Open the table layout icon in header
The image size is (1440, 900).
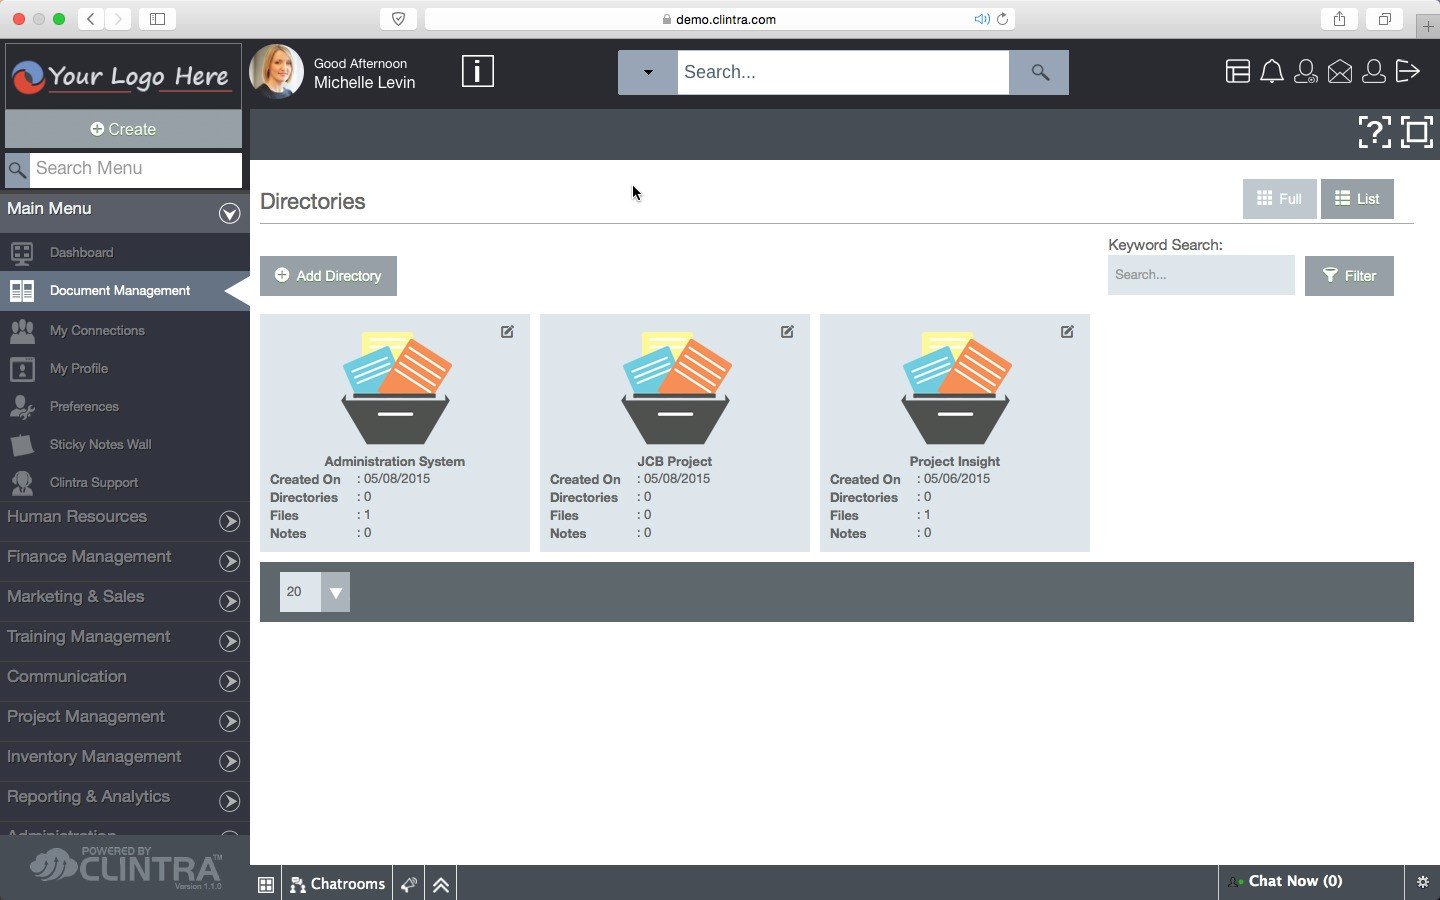tap(1237, 71)
